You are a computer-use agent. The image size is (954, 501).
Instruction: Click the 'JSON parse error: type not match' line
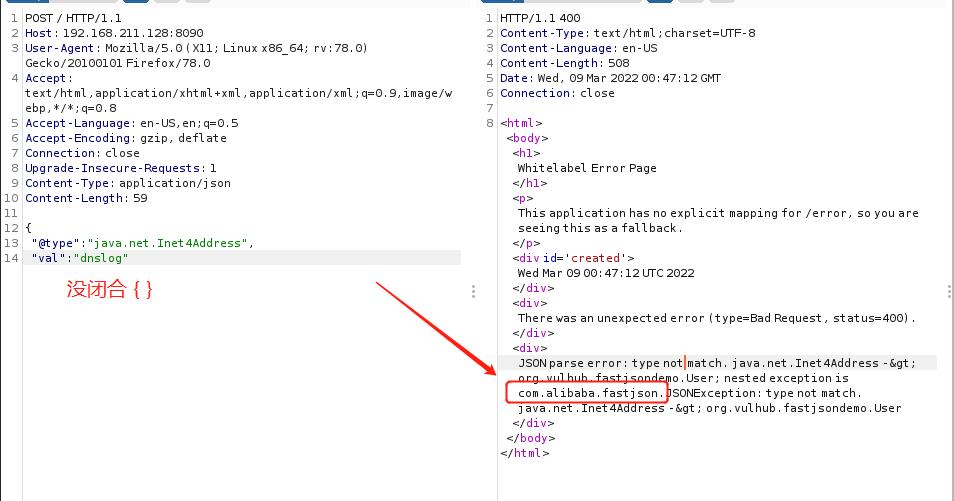[717, 363]
